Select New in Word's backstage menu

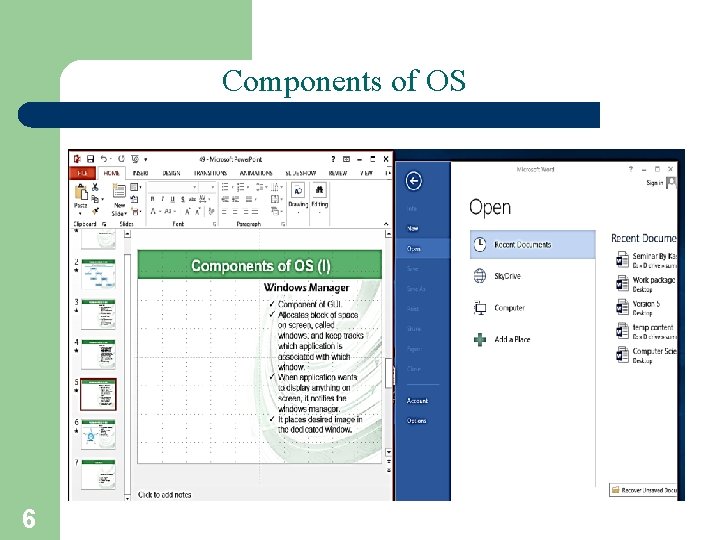pyautogui.click(x=412, y=228)
